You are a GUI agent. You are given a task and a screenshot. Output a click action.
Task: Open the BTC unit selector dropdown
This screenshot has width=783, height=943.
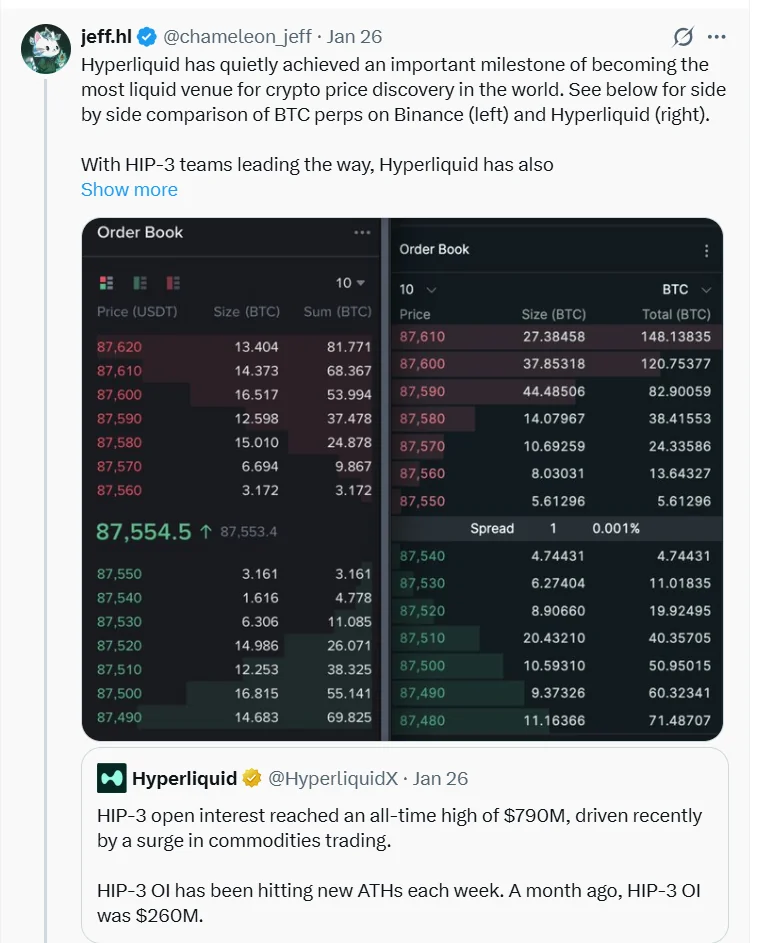pyautogui.click(x=685, y=289)
